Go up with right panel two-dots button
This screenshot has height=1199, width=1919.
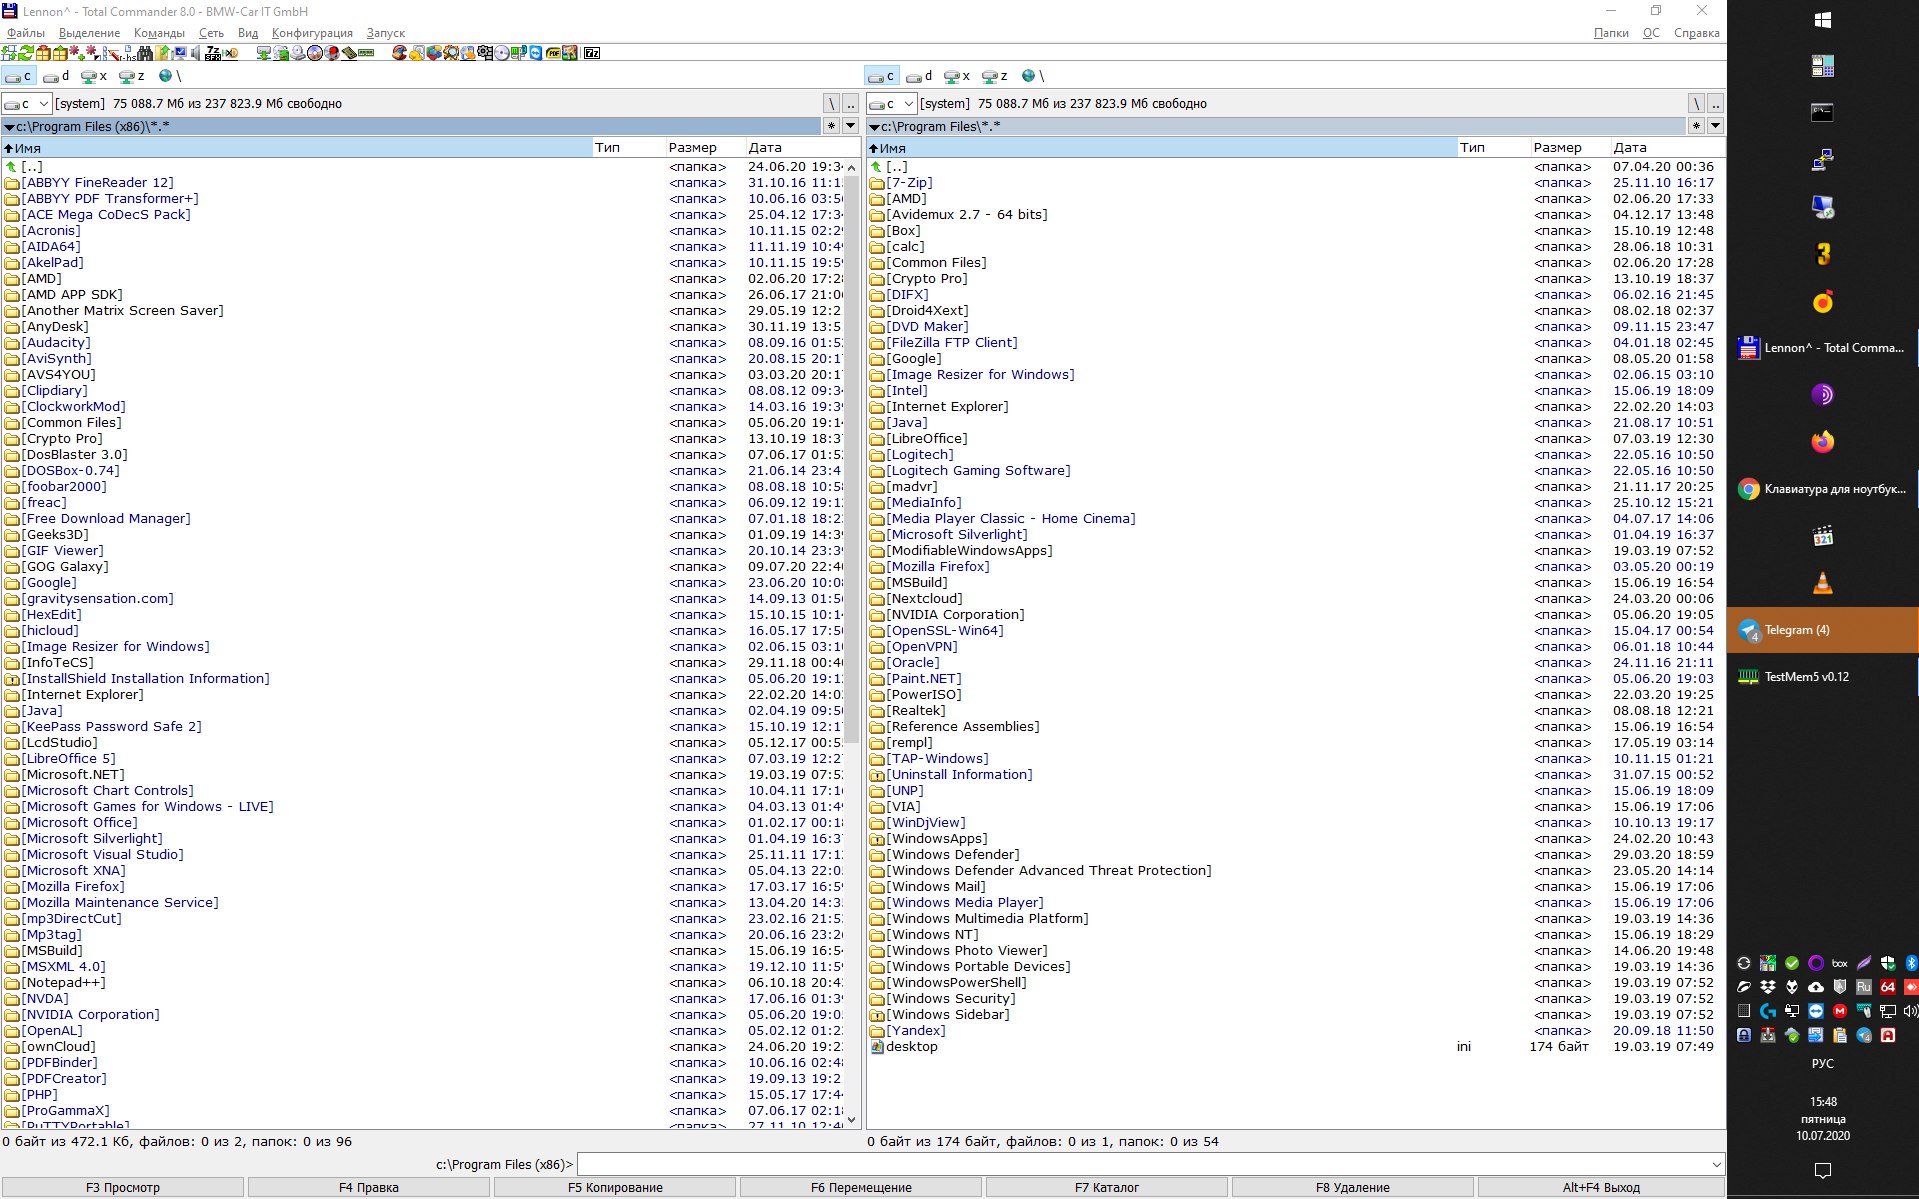pos(1716,104)
